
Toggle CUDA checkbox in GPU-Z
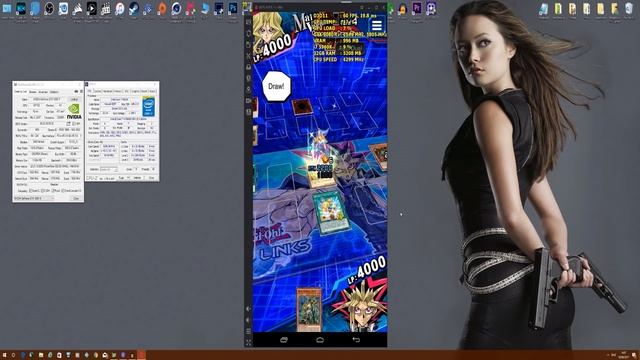tap(42, 191)
